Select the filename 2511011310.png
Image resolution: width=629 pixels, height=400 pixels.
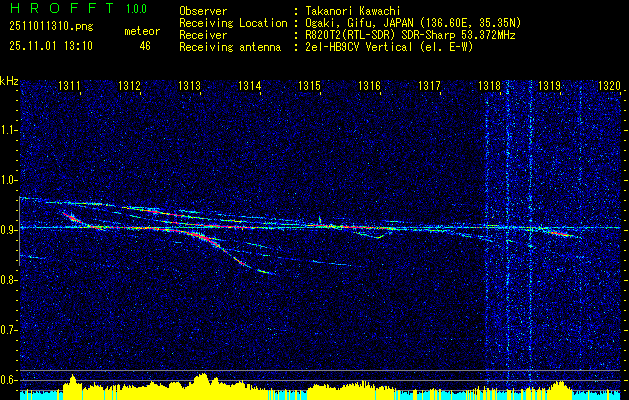[51, 27]
